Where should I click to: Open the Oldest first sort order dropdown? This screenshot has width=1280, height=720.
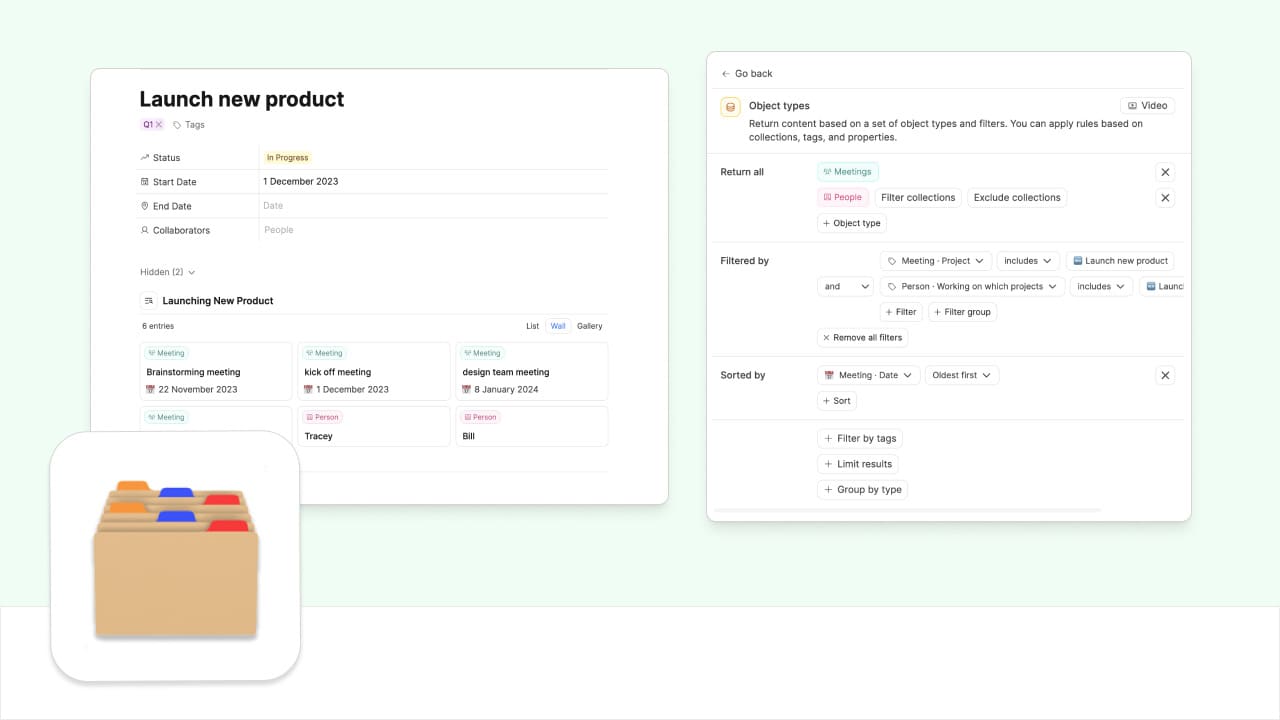tap(961, 376)
